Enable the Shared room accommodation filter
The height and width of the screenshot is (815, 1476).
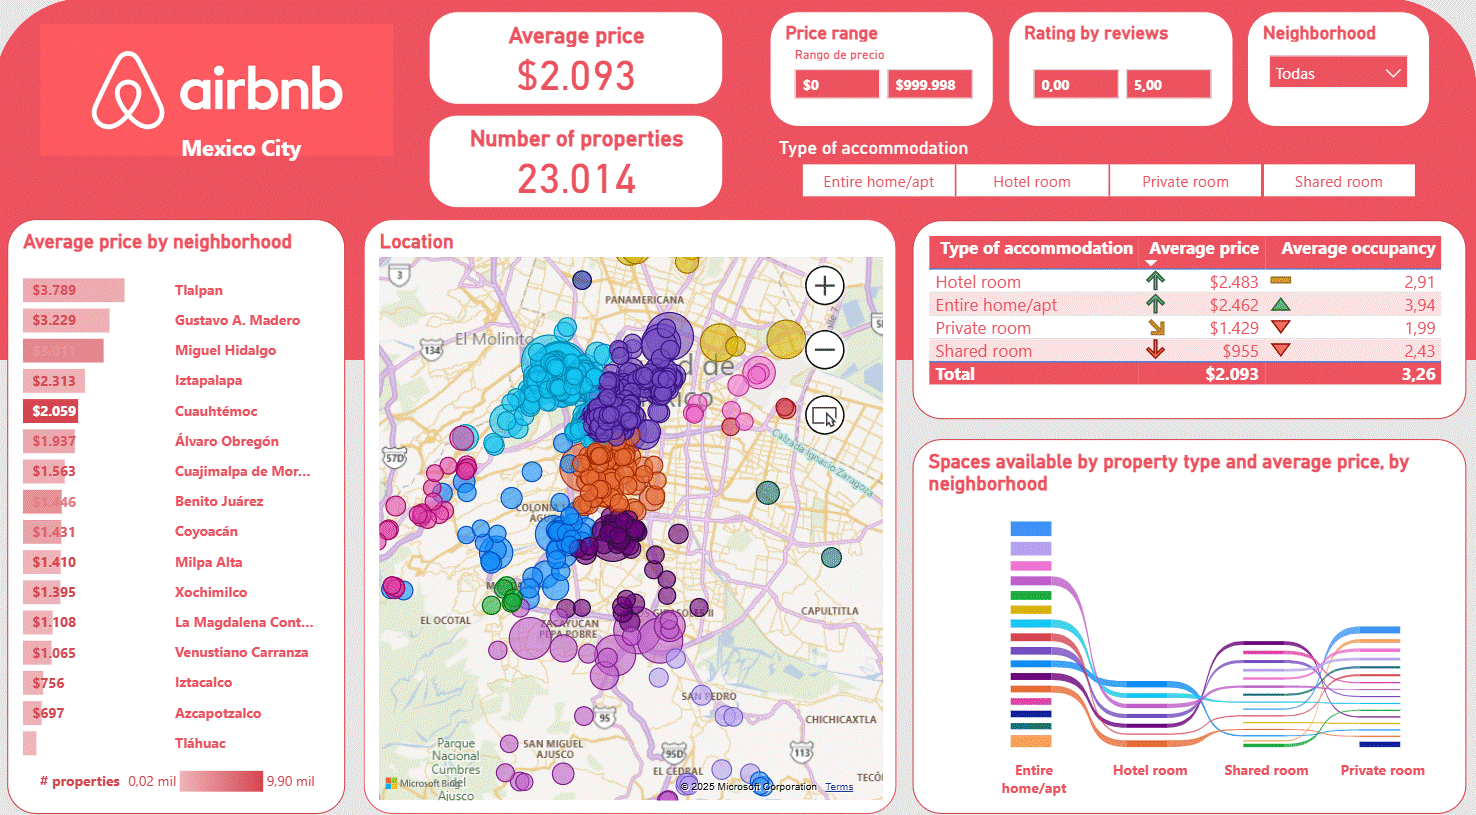click(x=1339, y=181)
